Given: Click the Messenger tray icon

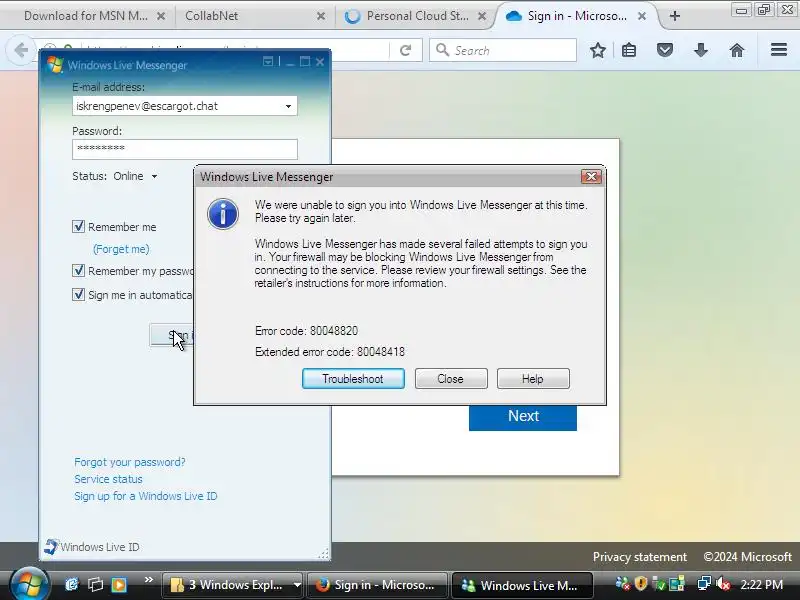Looking at the screenshot, I should tap(622, 583).
